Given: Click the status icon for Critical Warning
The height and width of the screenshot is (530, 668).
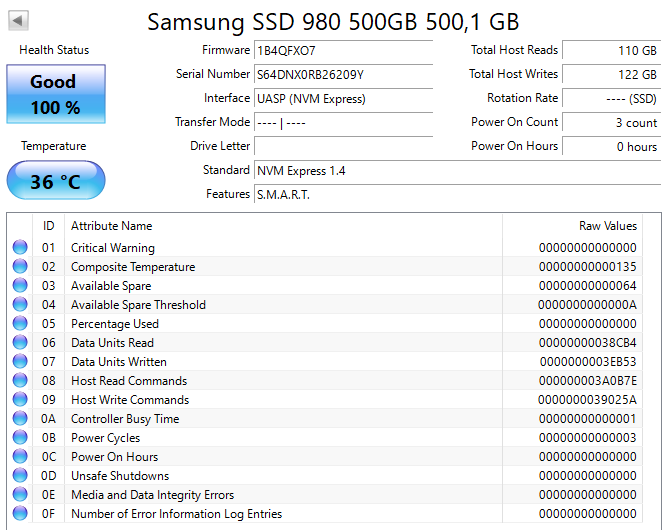Looking at the screenshot, I should [x=20, y=248].
